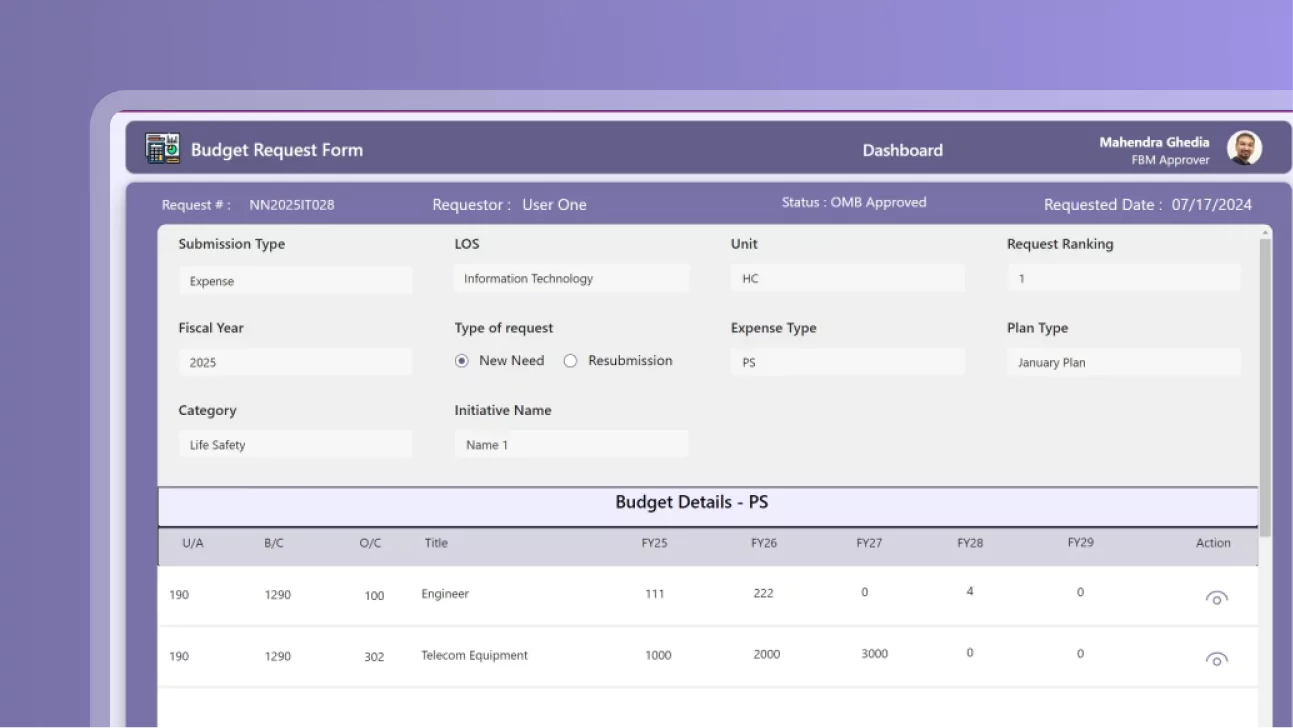The height and width of the screenshot is (728, 1293).
Task: View details for Telecom Equipment row
Action: [x=1216, y=659]
